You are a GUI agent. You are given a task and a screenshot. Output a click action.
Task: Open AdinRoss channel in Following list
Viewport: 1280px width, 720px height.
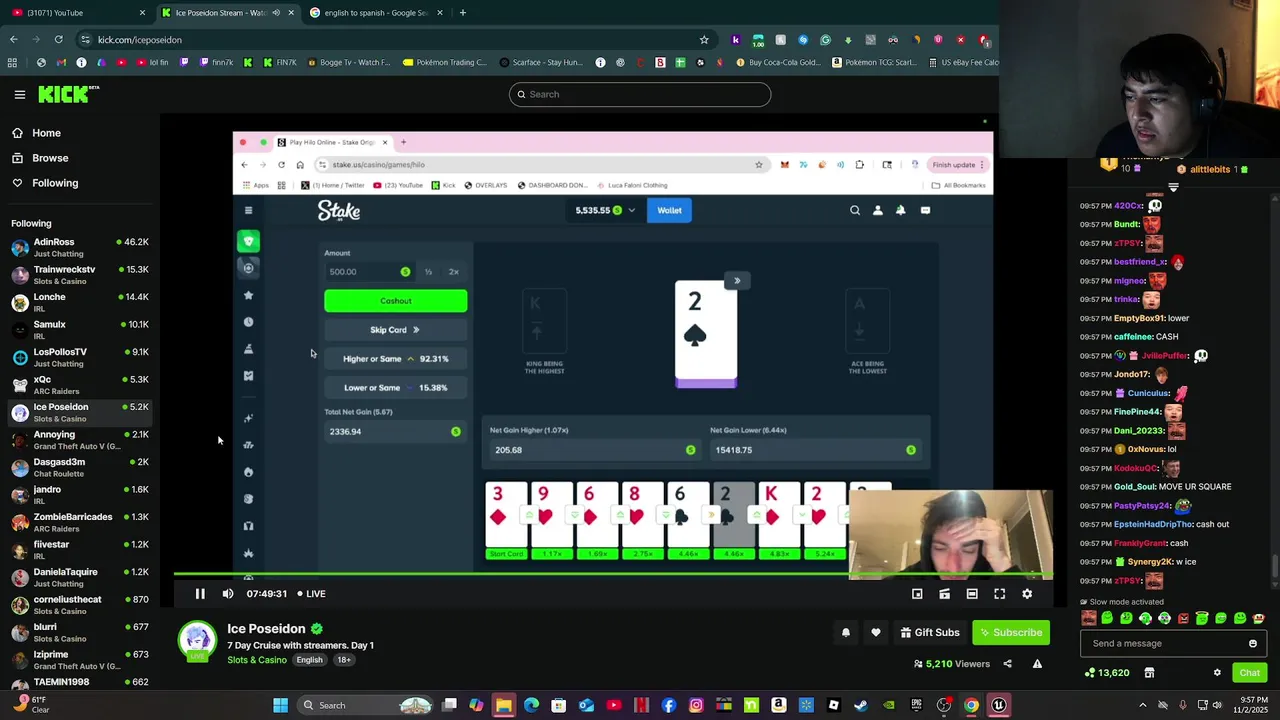pyautogui.click(x=80, y=247)
